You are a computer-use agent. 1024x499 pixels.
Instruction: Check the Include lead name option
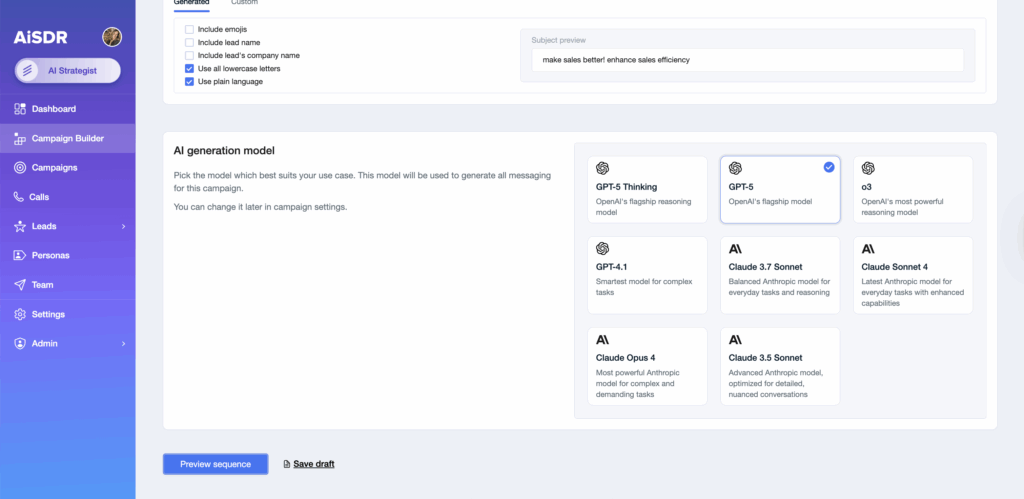(x=189, y=43)
